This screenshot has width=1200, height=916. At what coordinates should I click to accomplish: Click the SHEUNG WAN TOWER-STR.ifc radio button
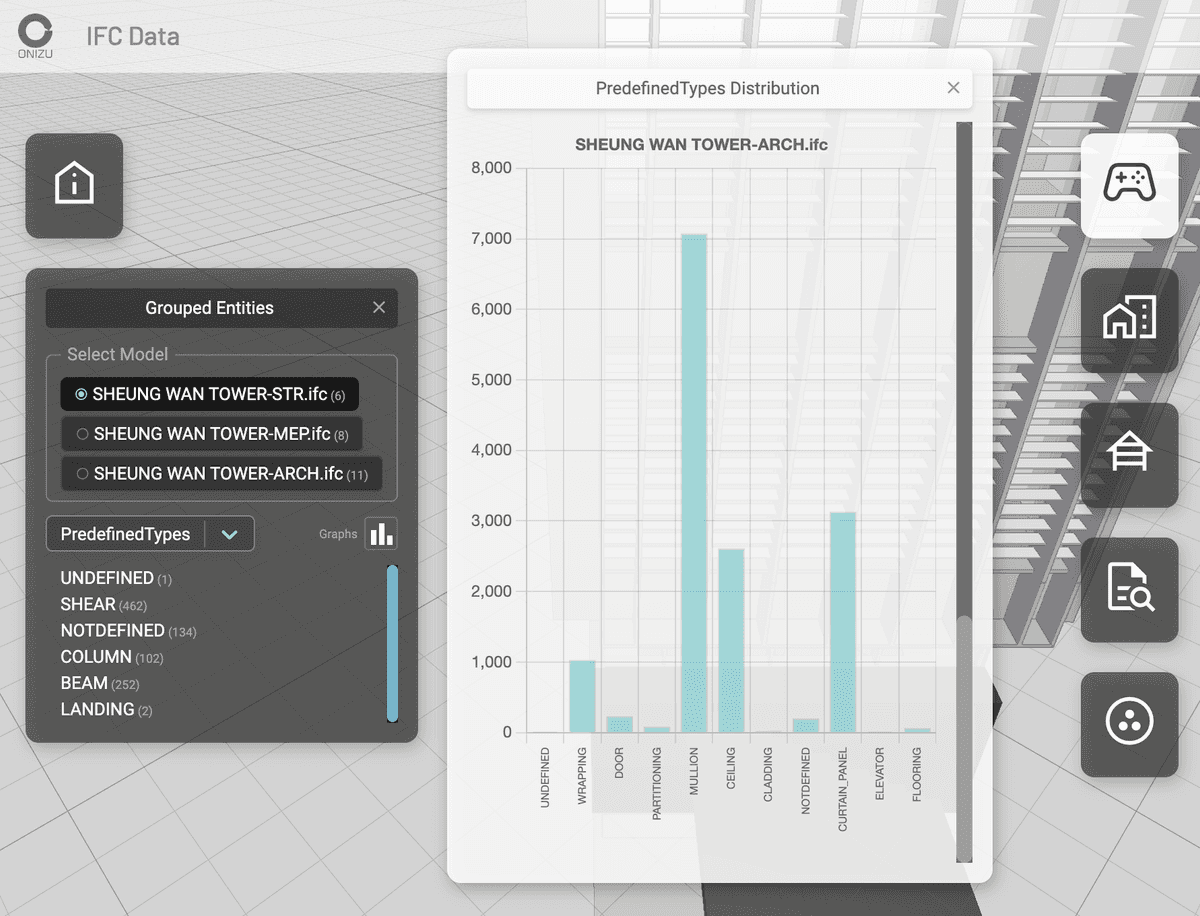[80, 394]
